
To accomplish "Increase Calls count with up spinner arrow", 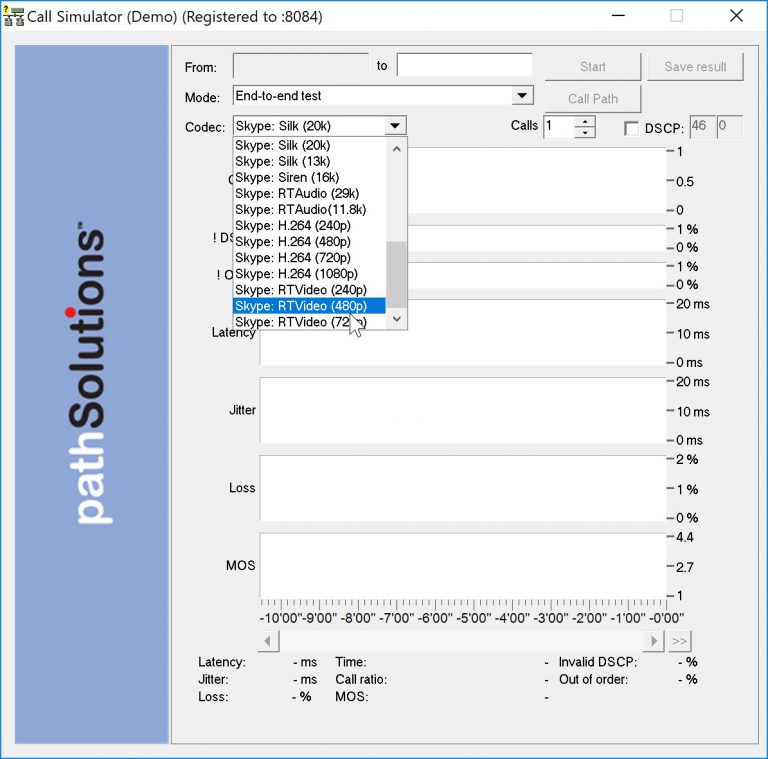I will (585, 121).
